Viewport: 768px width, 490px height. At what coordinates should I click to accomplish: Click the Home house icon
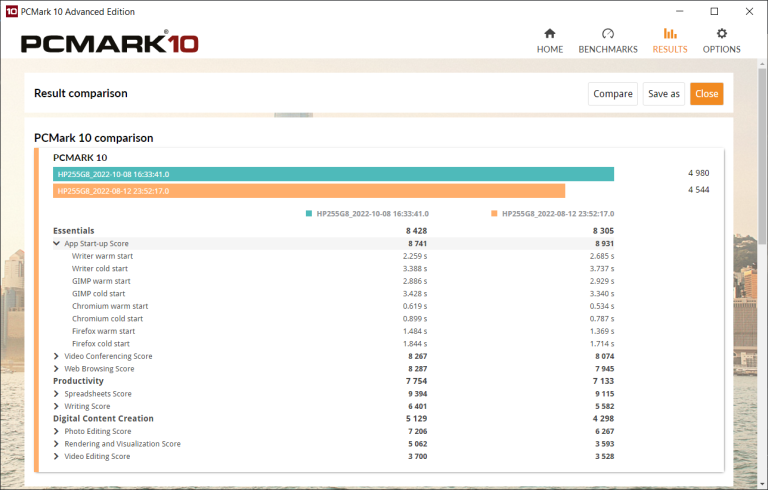(549, 33)
